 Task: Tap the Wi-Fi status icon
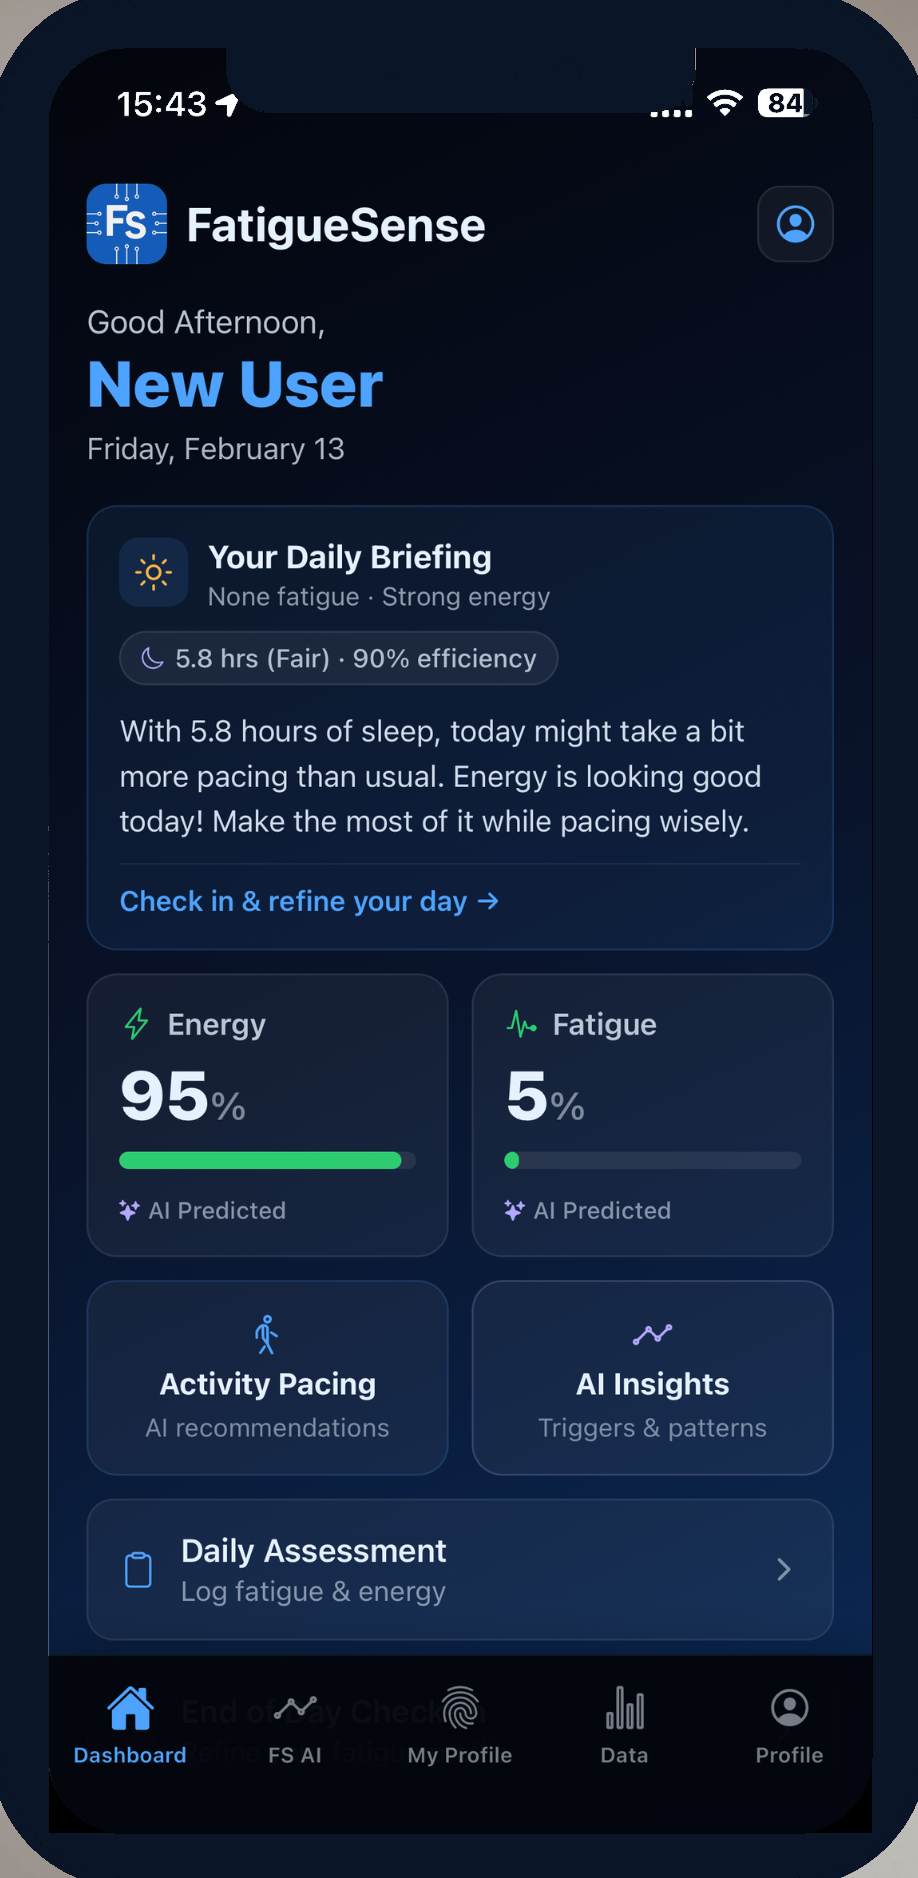724,102
